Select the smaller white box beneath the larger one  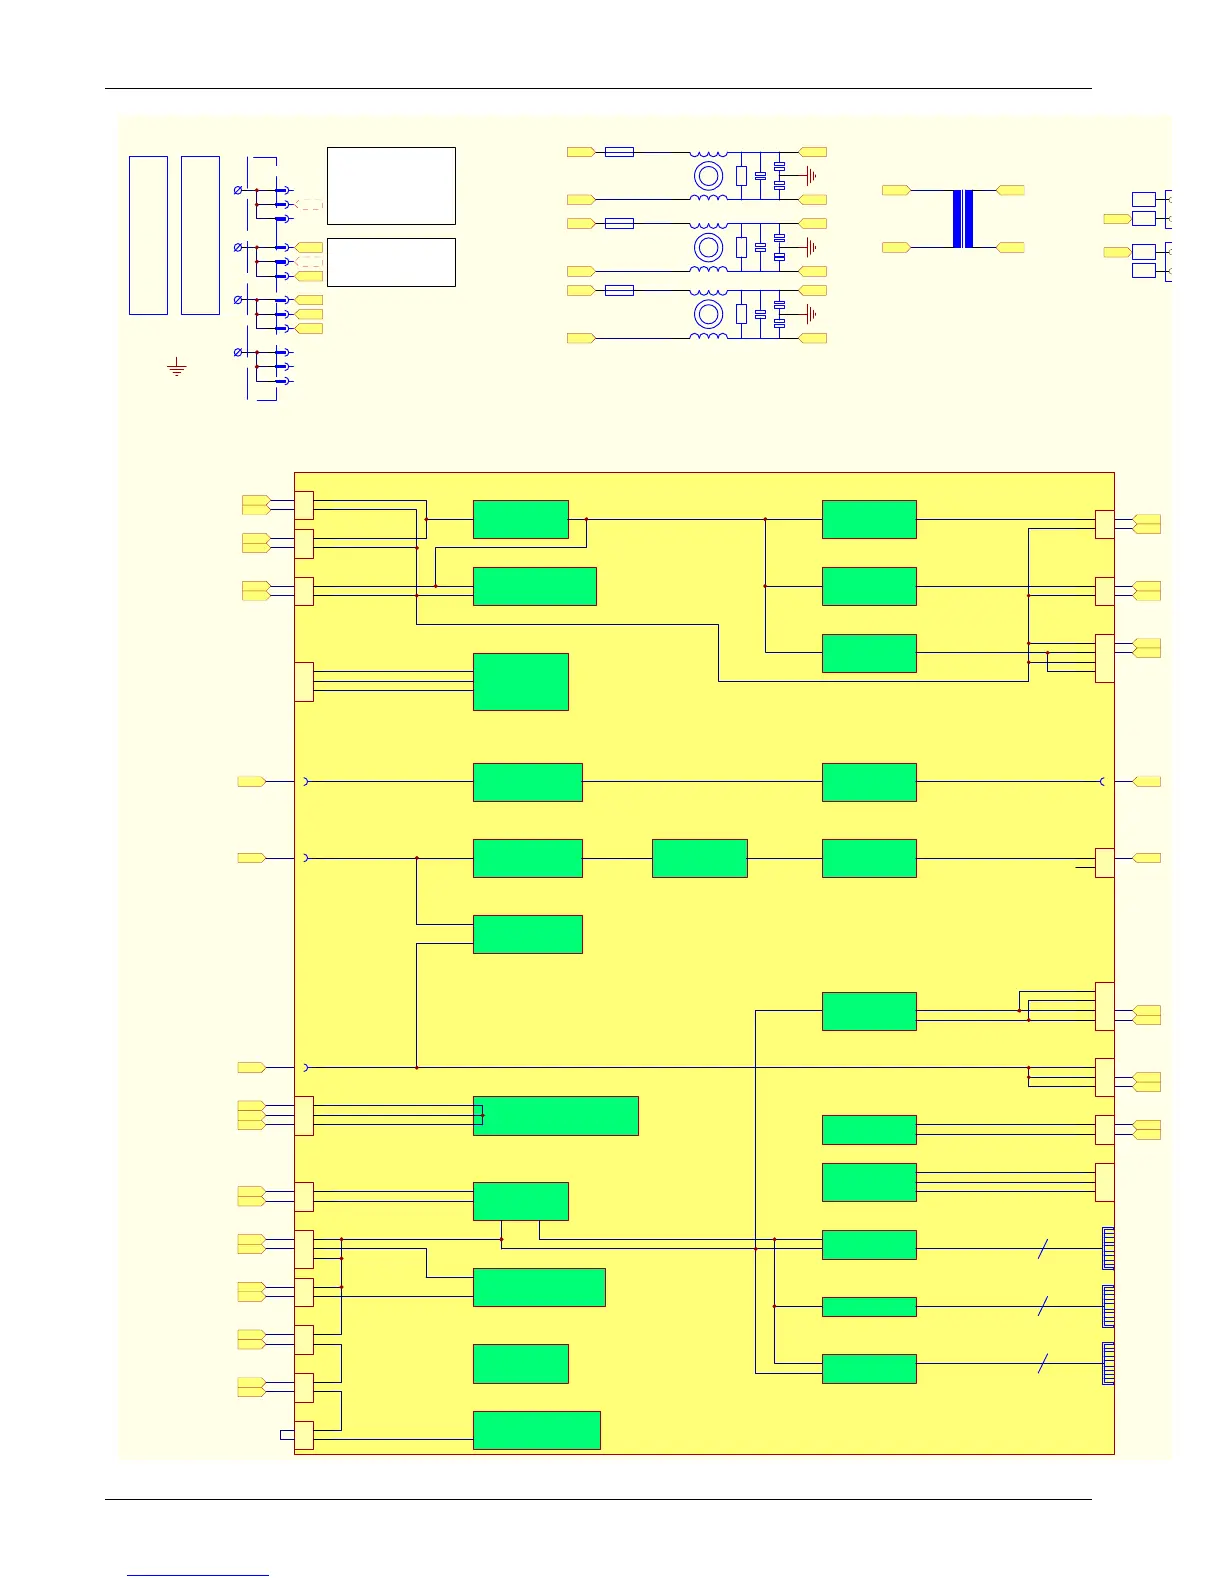(391, 262)
